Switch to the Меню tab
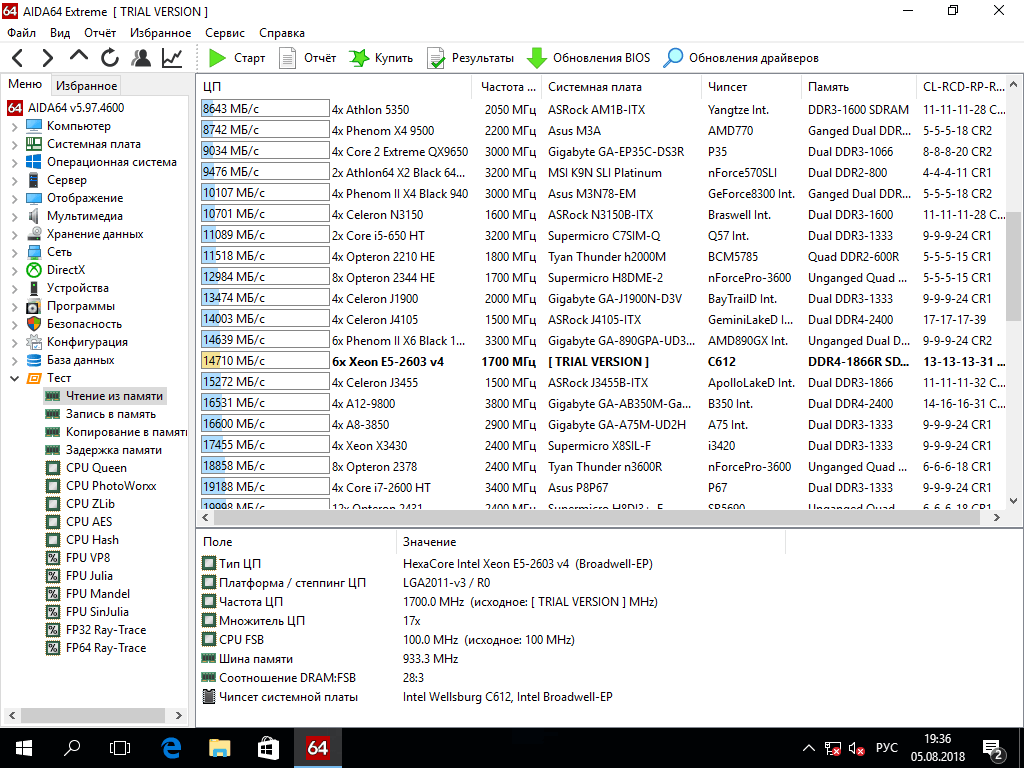This screenshot has height=768, width=1024. [25, 84]
